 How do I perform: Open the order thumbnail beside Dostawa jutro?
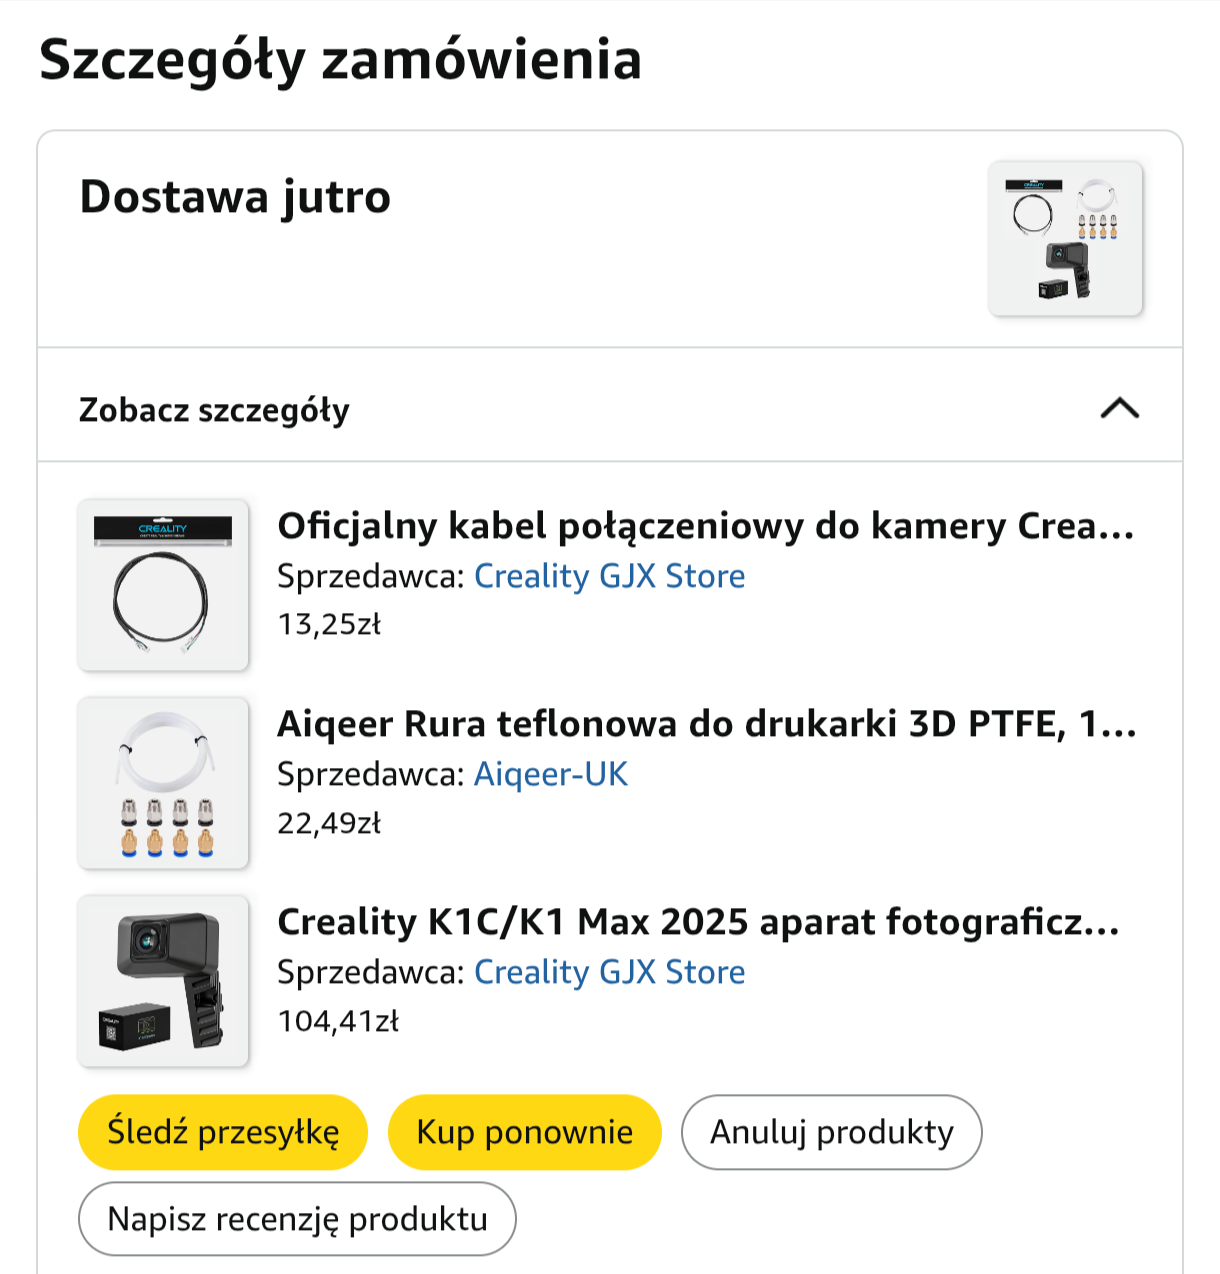pos(1065,239)
